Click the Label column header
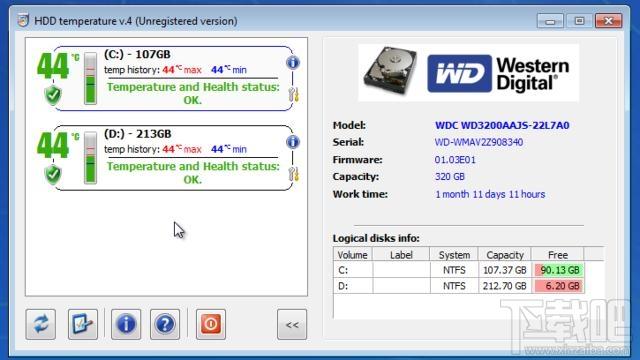 coord(401,255)
